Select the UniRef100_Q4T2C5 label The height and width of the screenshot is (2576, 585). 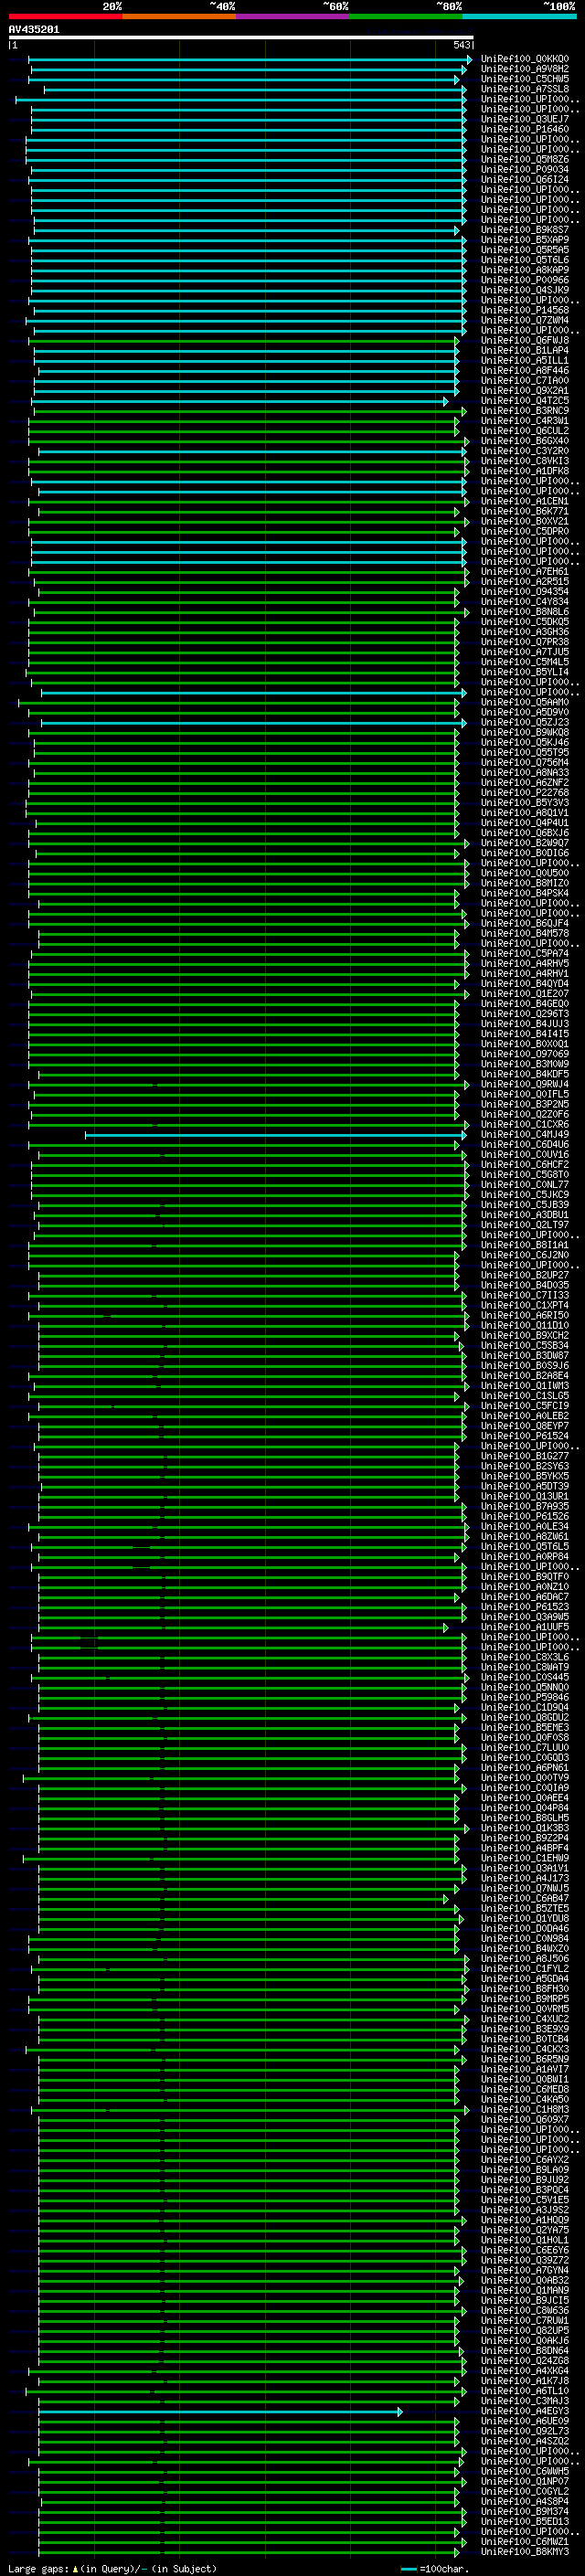[x=524, y=401]
